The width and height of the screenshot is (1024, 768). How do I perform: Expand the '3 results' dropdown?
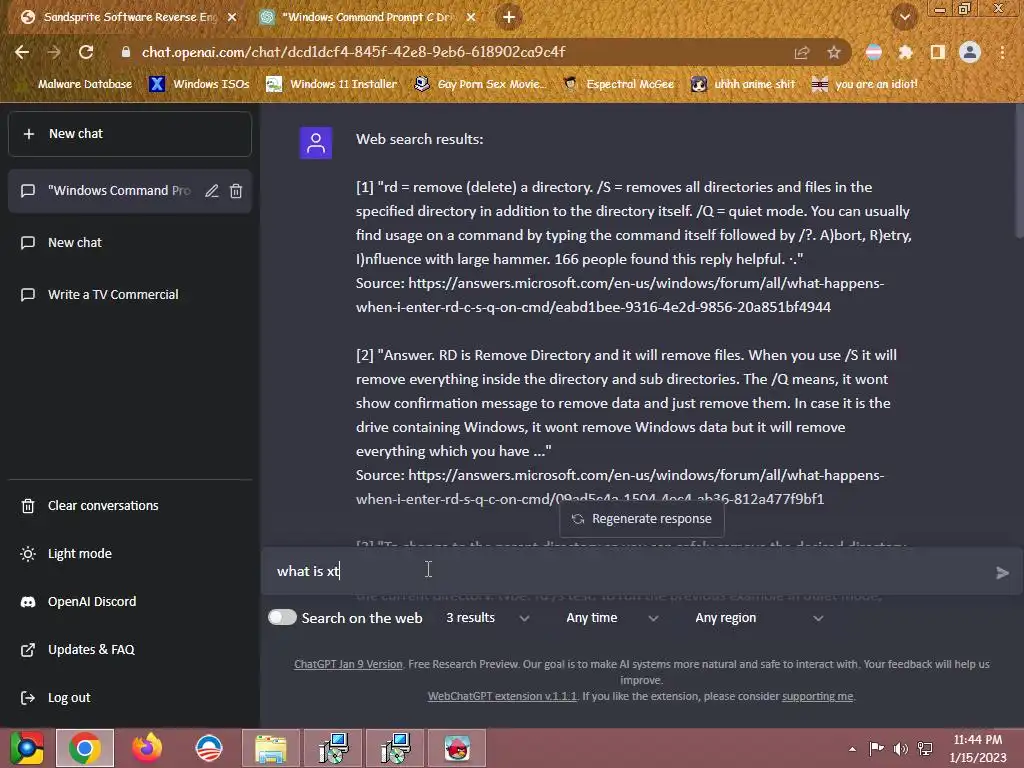click(487, 618)
